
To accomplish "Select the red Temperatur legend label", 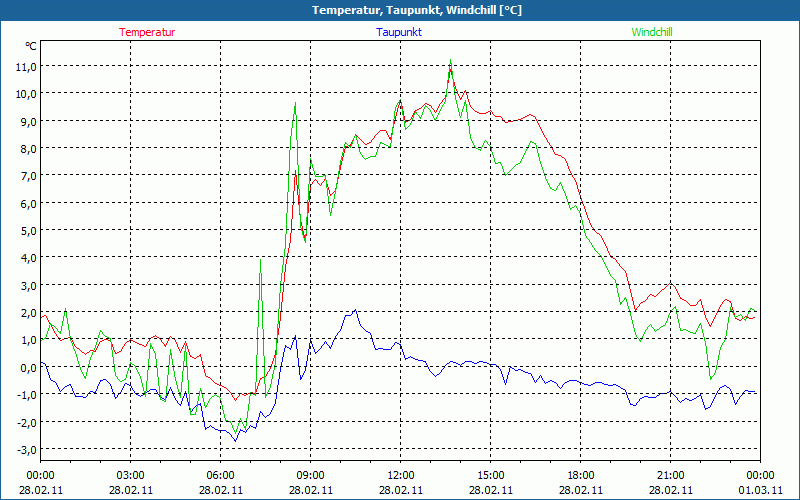I will pos(147,32).
